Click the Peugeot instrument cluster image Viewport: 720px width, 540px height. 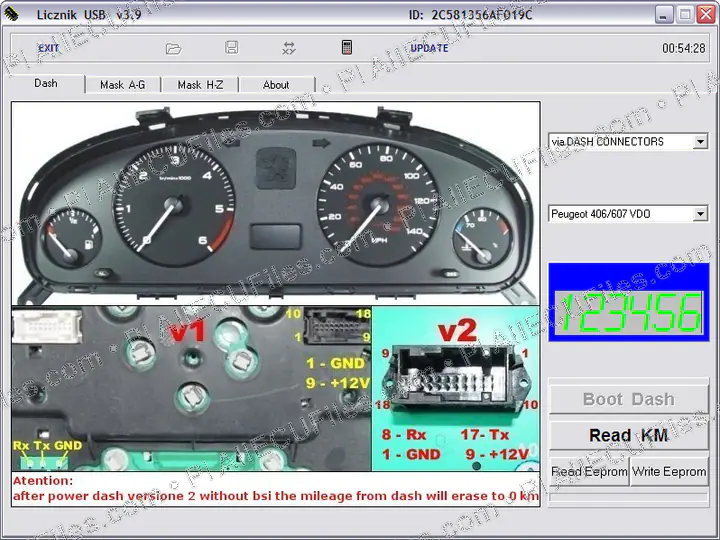pos(276,203)
